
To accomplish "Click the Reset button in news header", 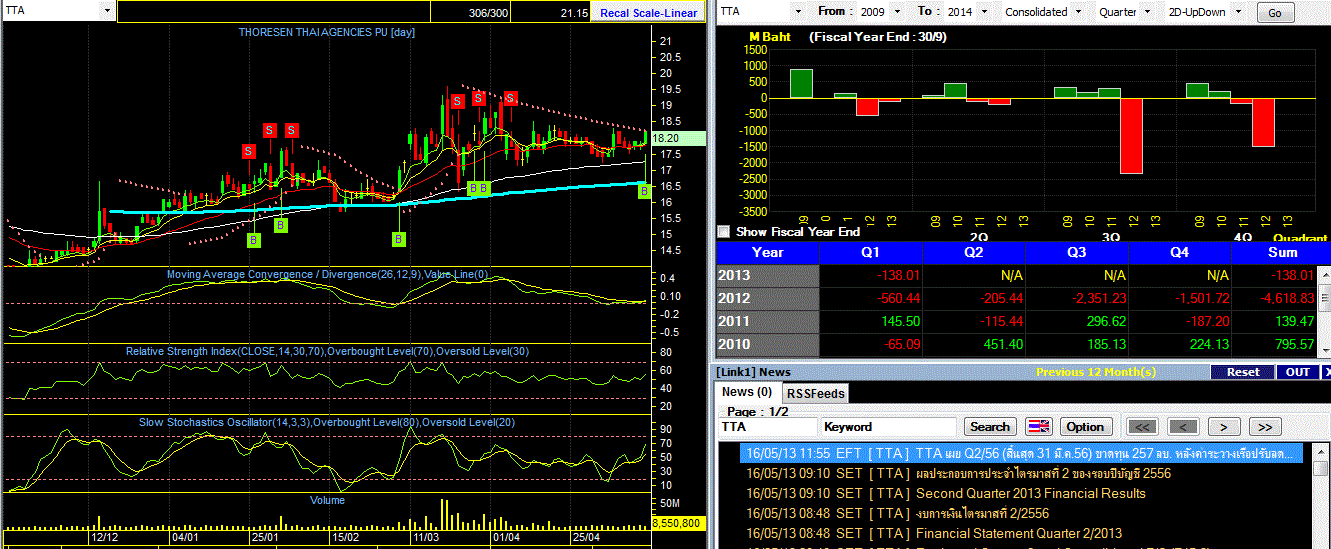I will coord(1243,372).
